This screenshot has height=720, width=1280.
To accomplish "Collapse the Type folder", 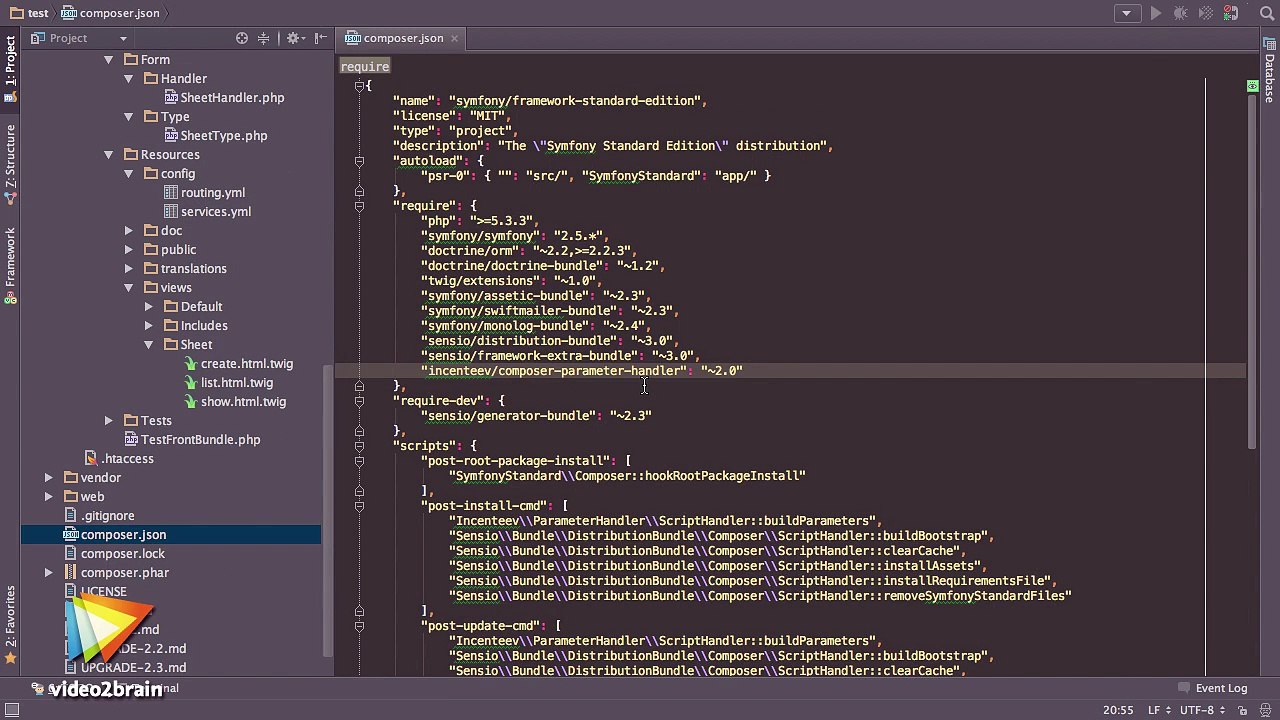I will point(129,117).
